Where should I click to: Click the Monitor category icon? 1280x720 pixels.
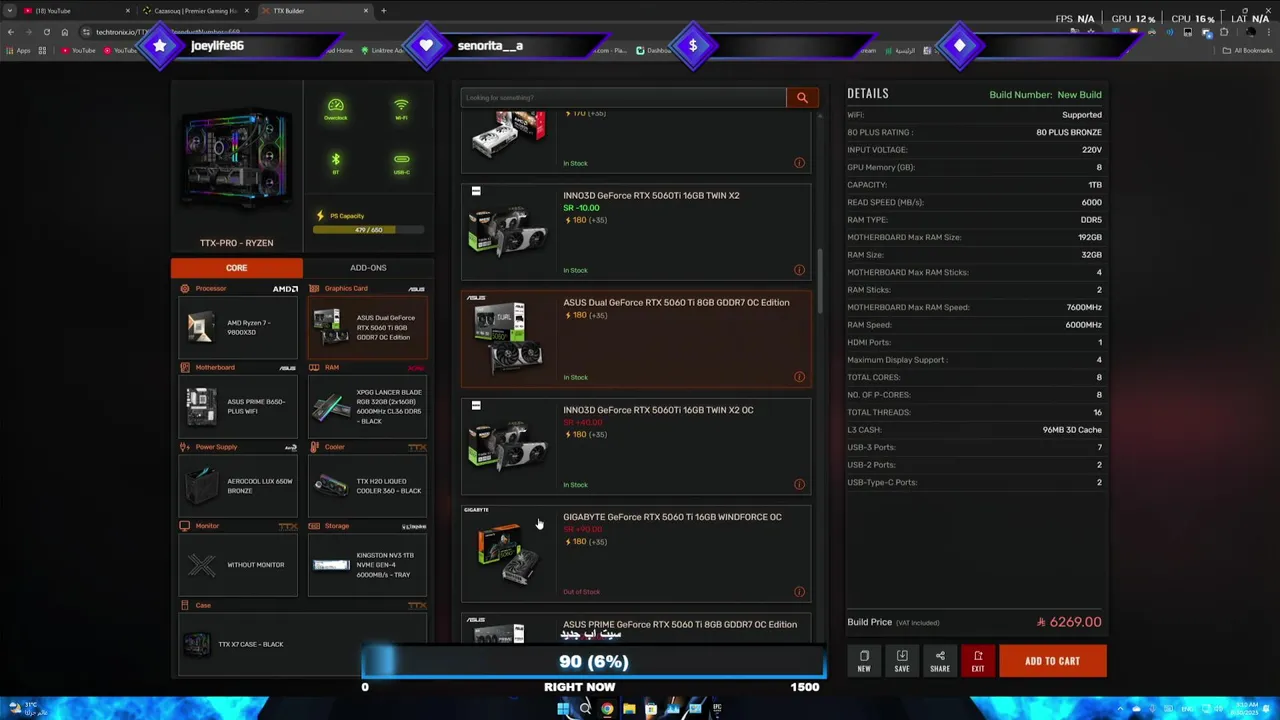pyautogui.click(x=185, y=526)
